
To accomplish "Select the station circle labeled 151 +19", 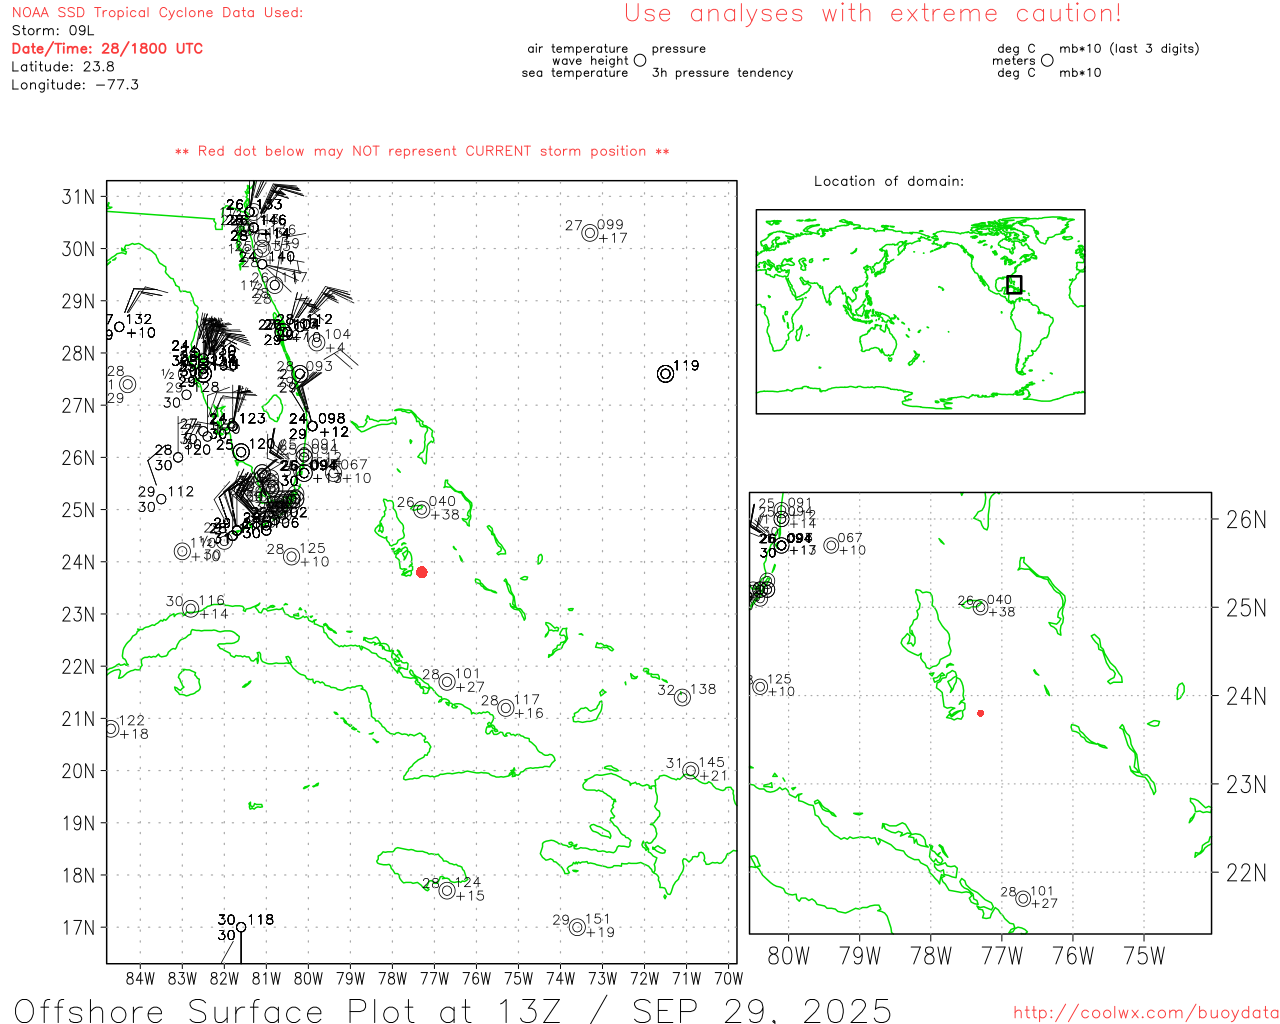I will tap(577, 927).
